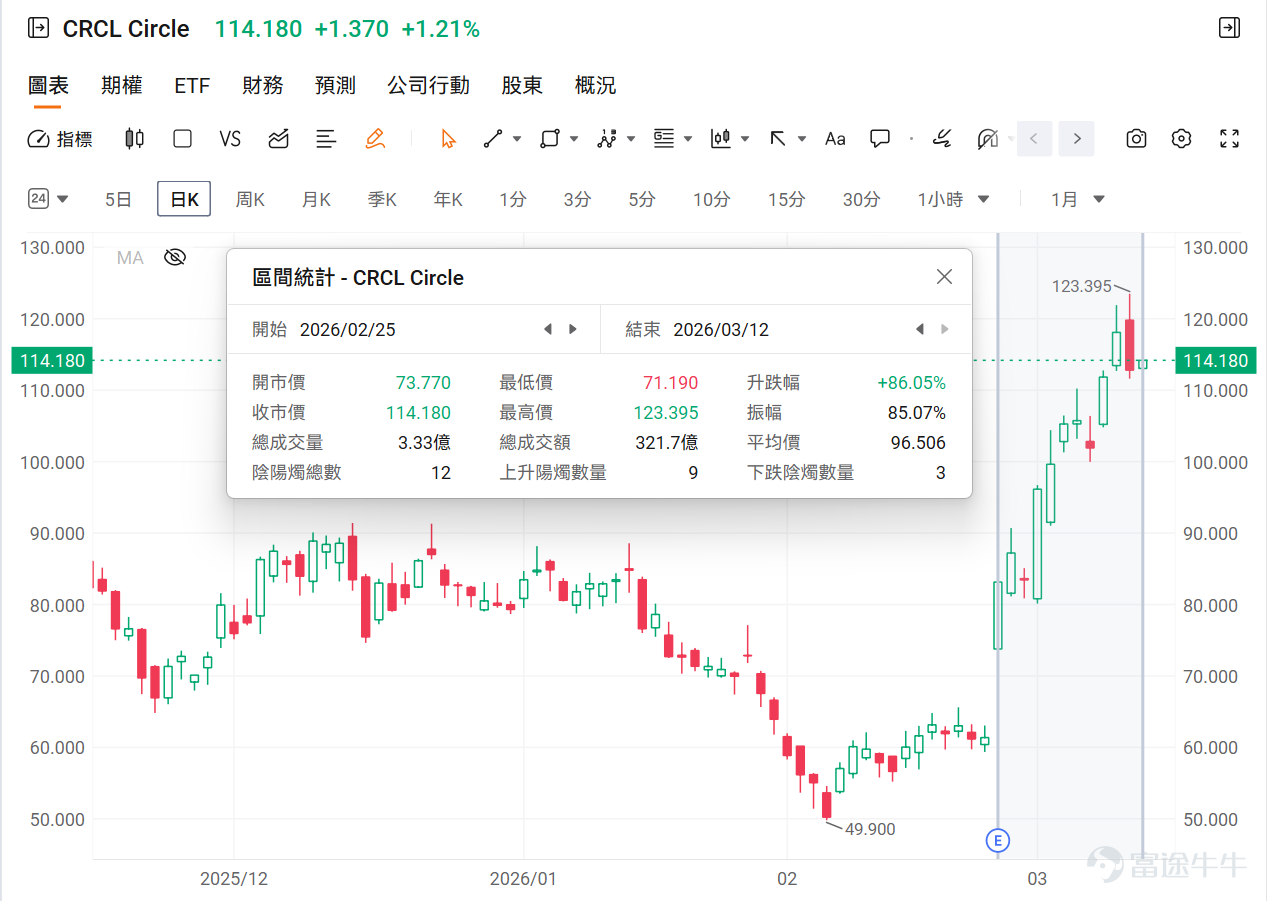Viewport: 1267px width, 901px height.
Task: Click the overlay trend chart icon
Action: [x=279, y=139]
